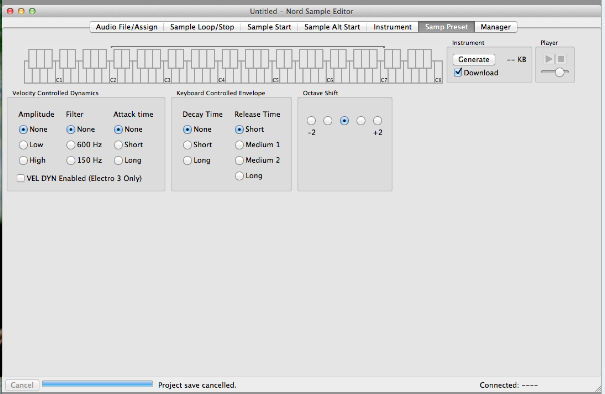Select Amplitude None radio button
Image resolution: width=605 pixels, height=394 pixels.
(23, 129)
